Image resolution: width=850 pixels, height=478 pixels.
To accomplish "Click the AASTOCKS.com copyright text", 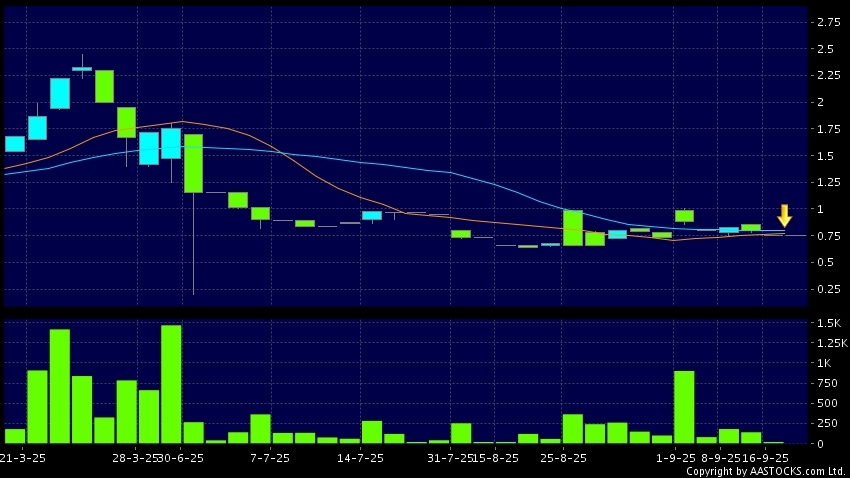I will click(767, 471).
